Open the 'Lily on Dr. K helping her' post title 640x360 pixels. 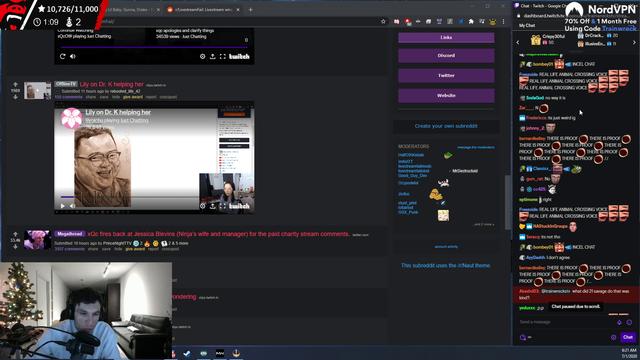pyautogui.click(x=111, y=84)
